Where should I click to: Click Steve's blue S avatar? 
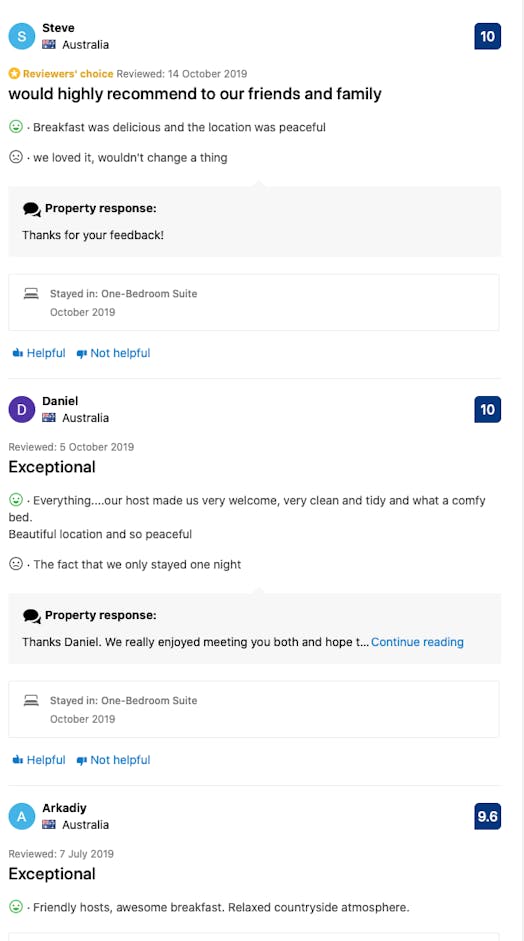click(x=22, y=36)
